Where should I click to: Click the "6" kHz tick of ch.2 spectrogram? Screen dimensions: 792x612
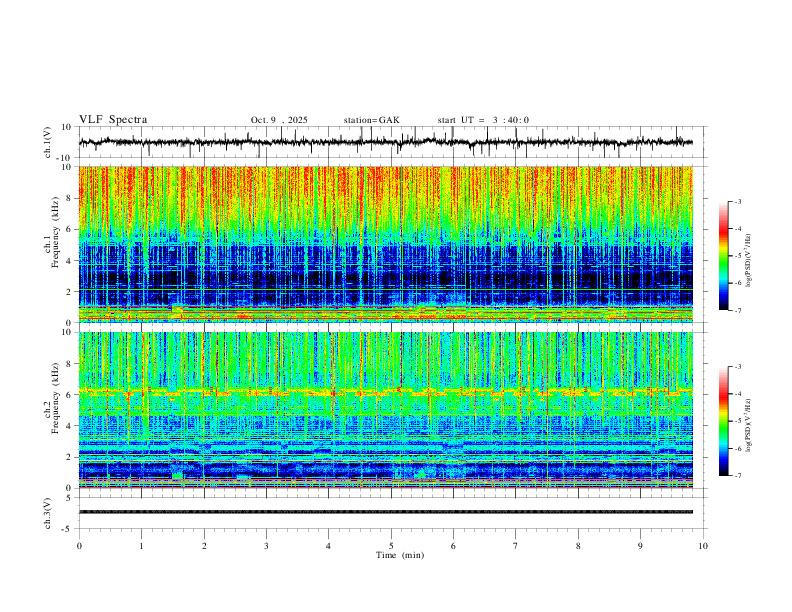[70, 395]
